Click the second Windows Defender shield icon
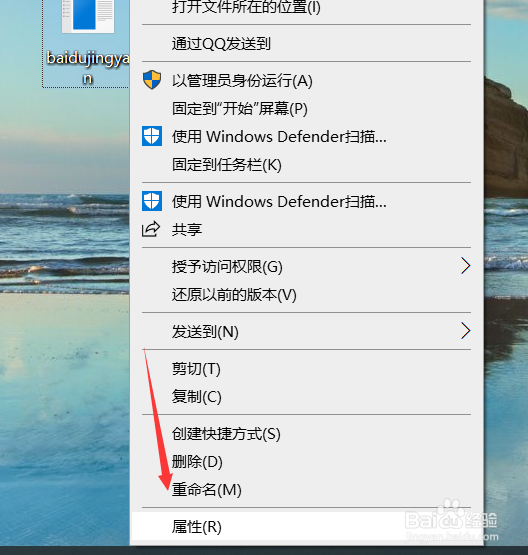Image resolution: width=528 pixels, height=555 pixels. point(152,201)
